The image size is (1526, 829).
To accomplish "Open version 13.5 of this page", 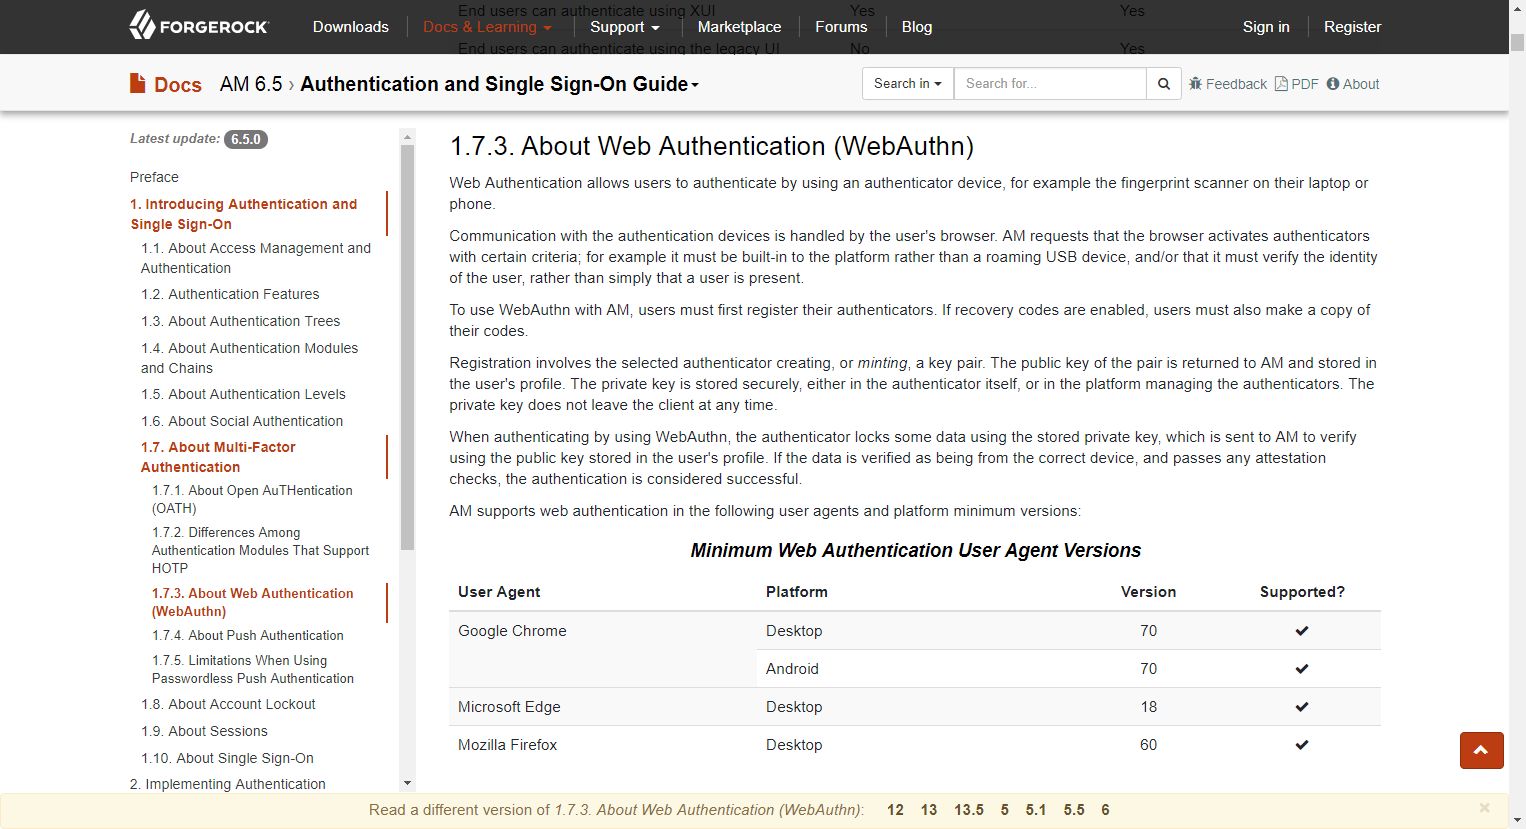I will tap(969, 809).
